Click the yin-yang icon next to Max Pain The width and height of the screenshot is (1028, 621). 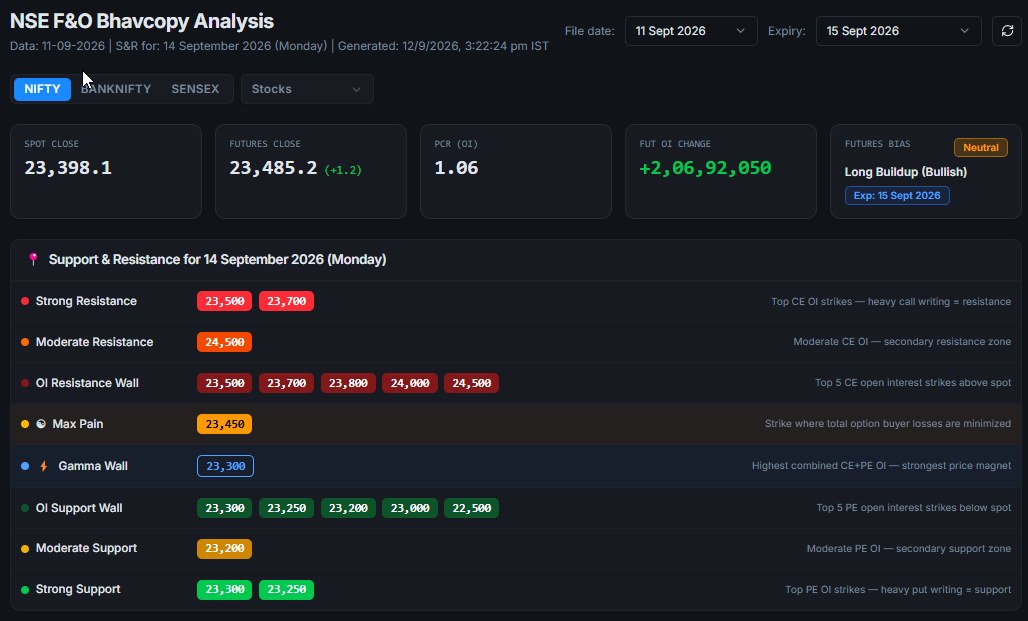click(x=41, y=424)
